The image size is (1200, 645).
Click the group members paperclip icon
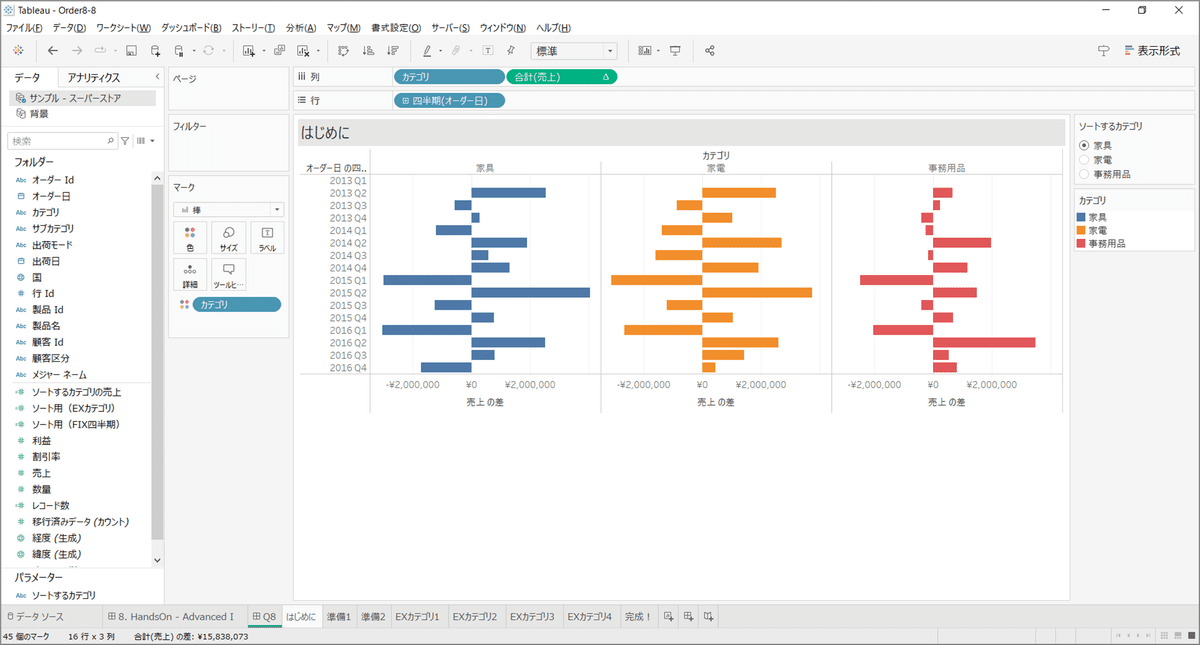click(x=457, y=50)
